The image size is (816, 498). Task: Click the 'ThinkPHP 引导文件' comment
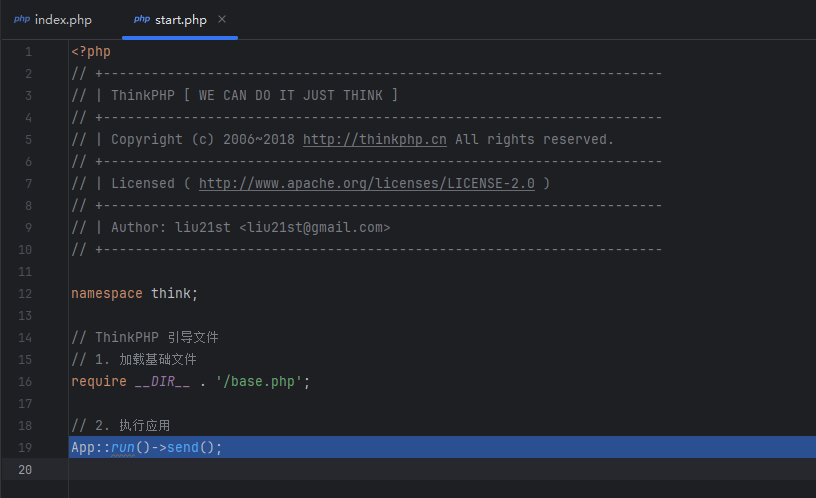pyautogui.click(x=145, y=337)
